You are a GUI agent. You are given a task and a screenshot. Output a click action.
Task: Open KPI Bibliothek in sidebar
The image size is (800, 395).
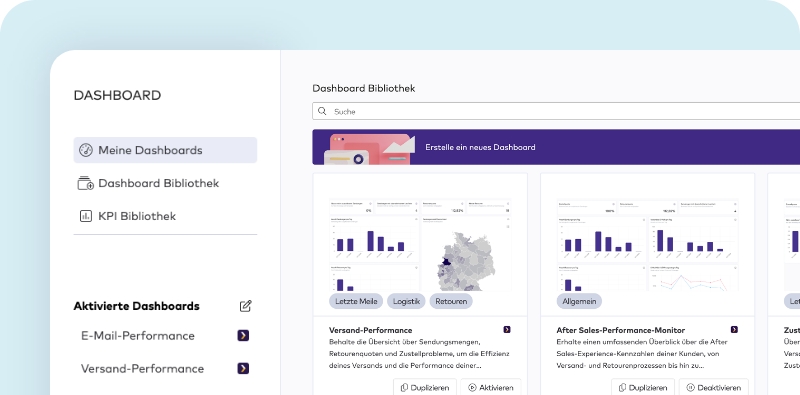[x=127, y=216]
